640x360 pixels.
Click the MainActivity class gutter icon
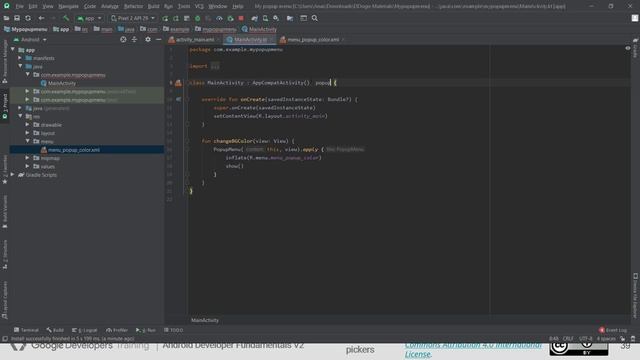pyautogui.click(x=178, y=83)
